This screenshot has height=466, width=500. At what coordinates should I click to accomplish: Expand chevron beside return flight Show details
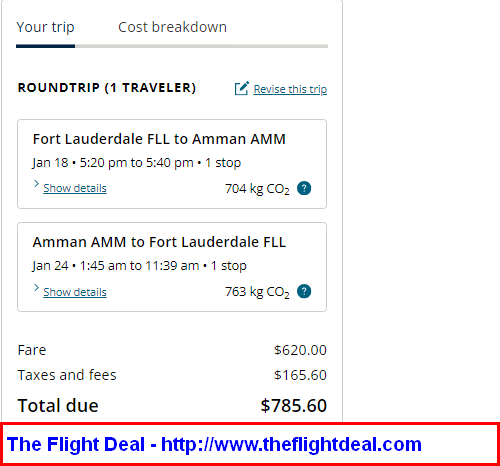pyautogui.click(x=36, y=288)
